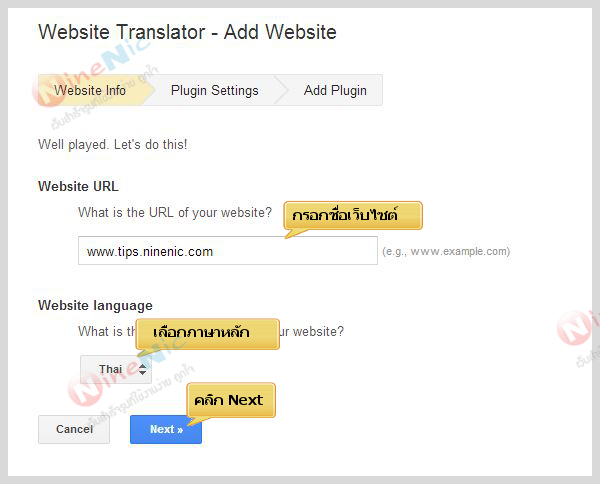Go to the Add Plugin step
This screenshot has width=600, height=484.
pyautogui.click(x=334, y=90)
